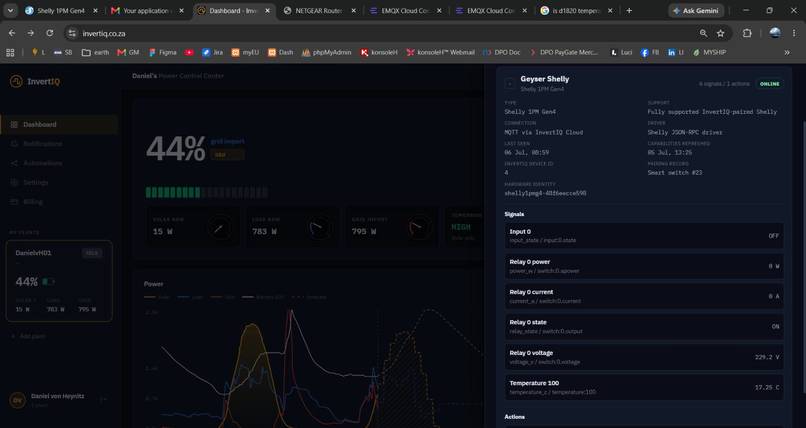Go forward one page
Viewport: 806px width, 428px height.
click(x=31, y=33)
